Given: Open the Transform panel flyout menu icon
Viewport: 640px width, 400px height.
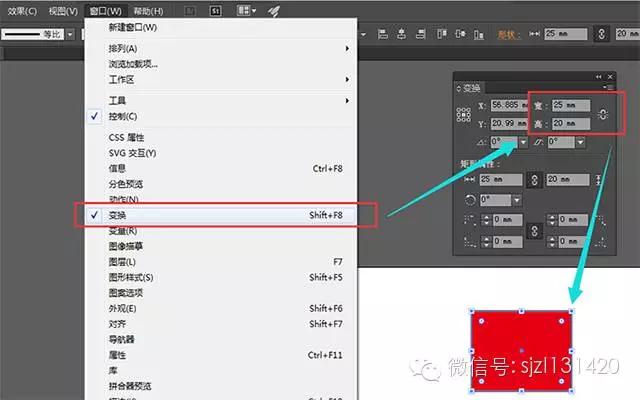Looking at the screenshot, I should pos(609,87).
